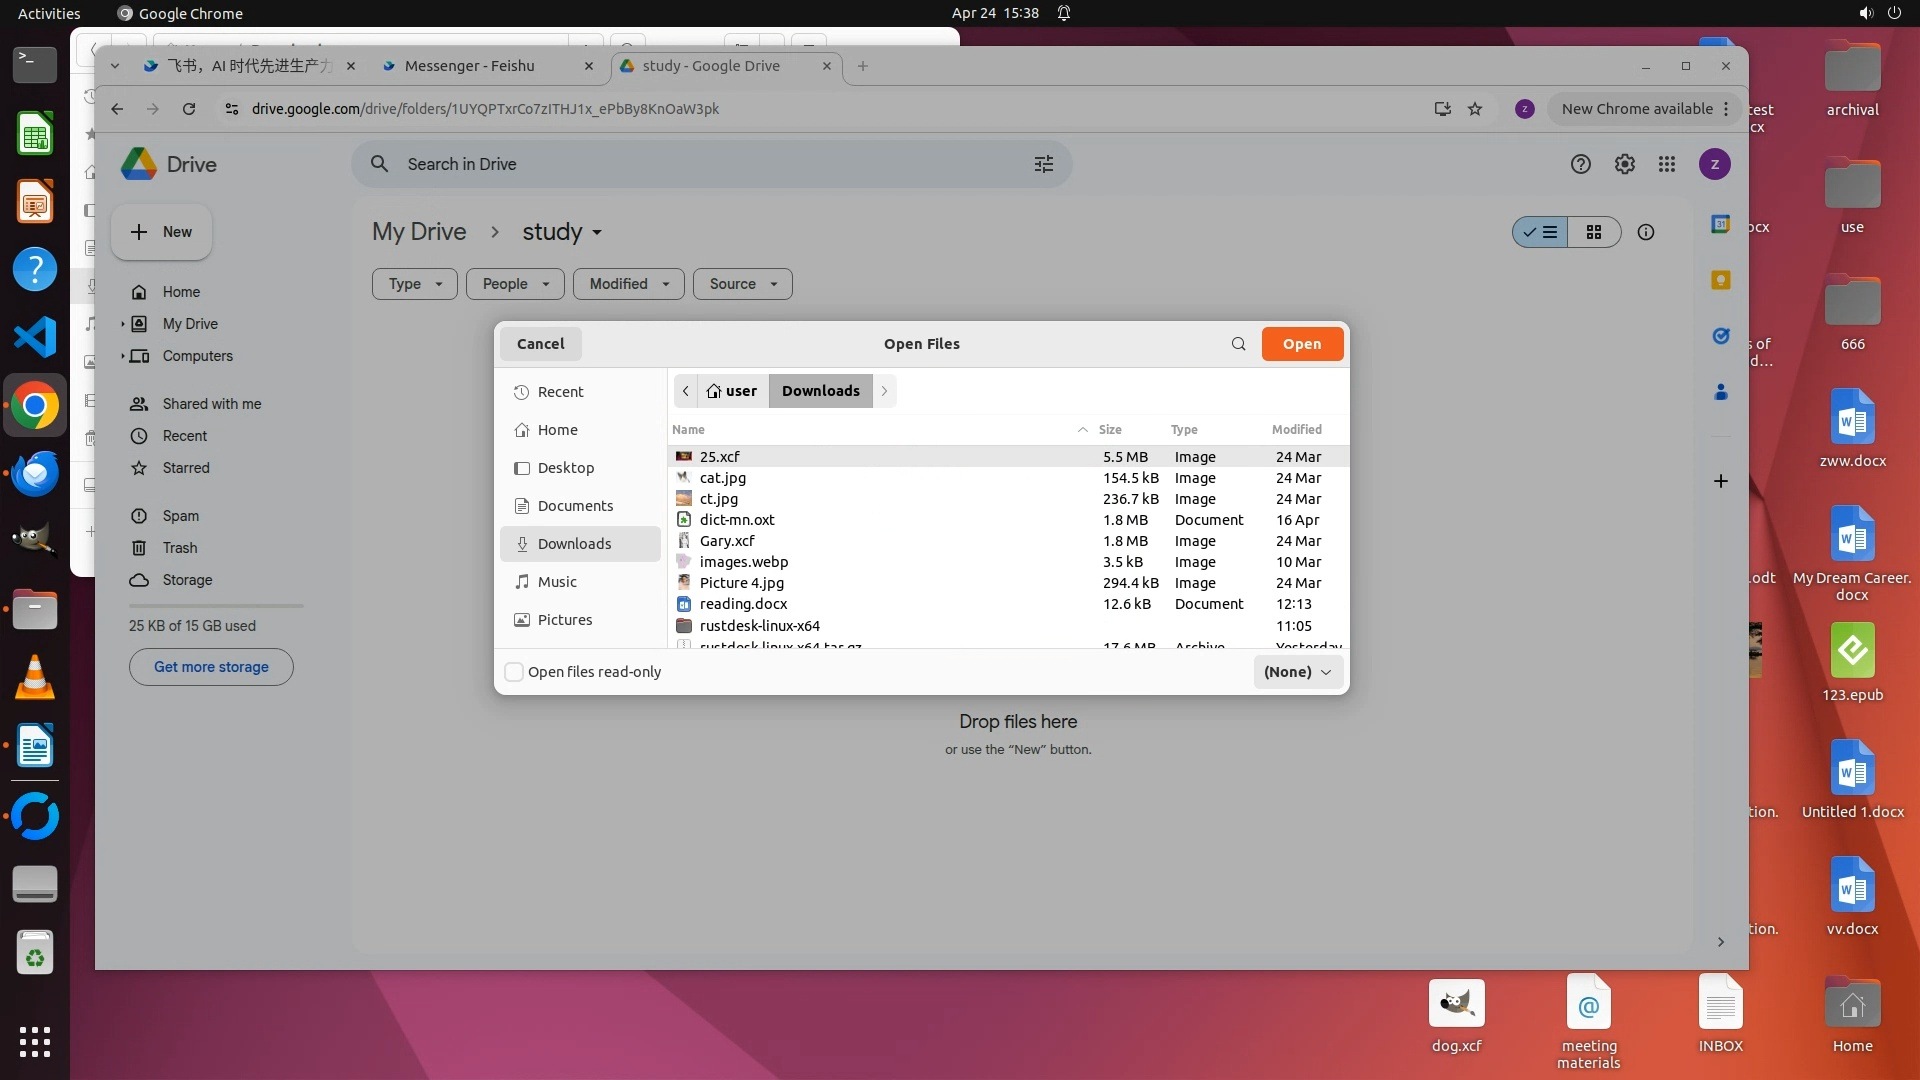Select reading.docx in file list
The height and width of the screenshot is (1080, 1920).
(743, 604)
